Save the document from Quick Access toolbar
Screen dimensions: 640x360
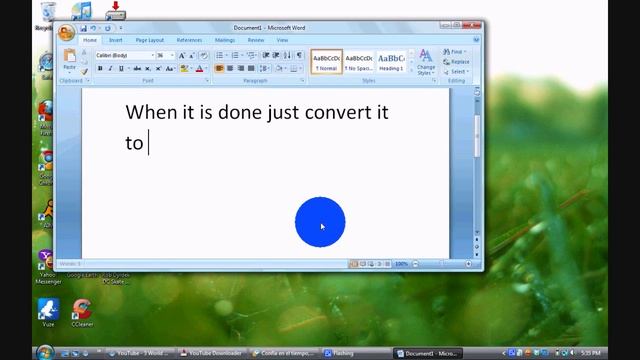click(x=83, y=28)
